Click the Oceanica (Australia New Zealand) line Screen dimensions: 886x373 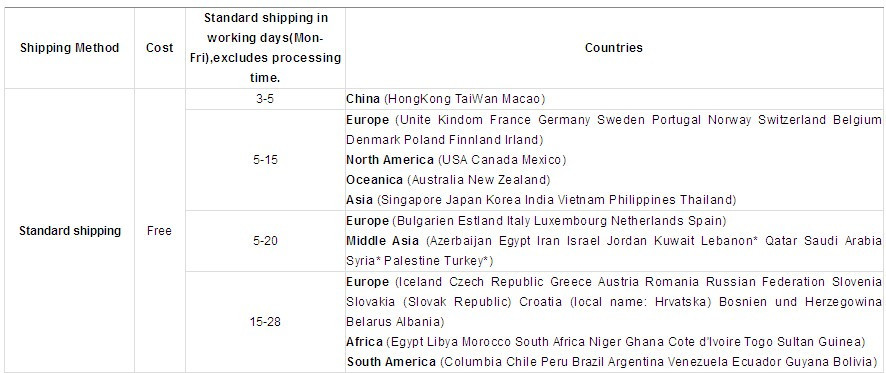pos(448,180)
